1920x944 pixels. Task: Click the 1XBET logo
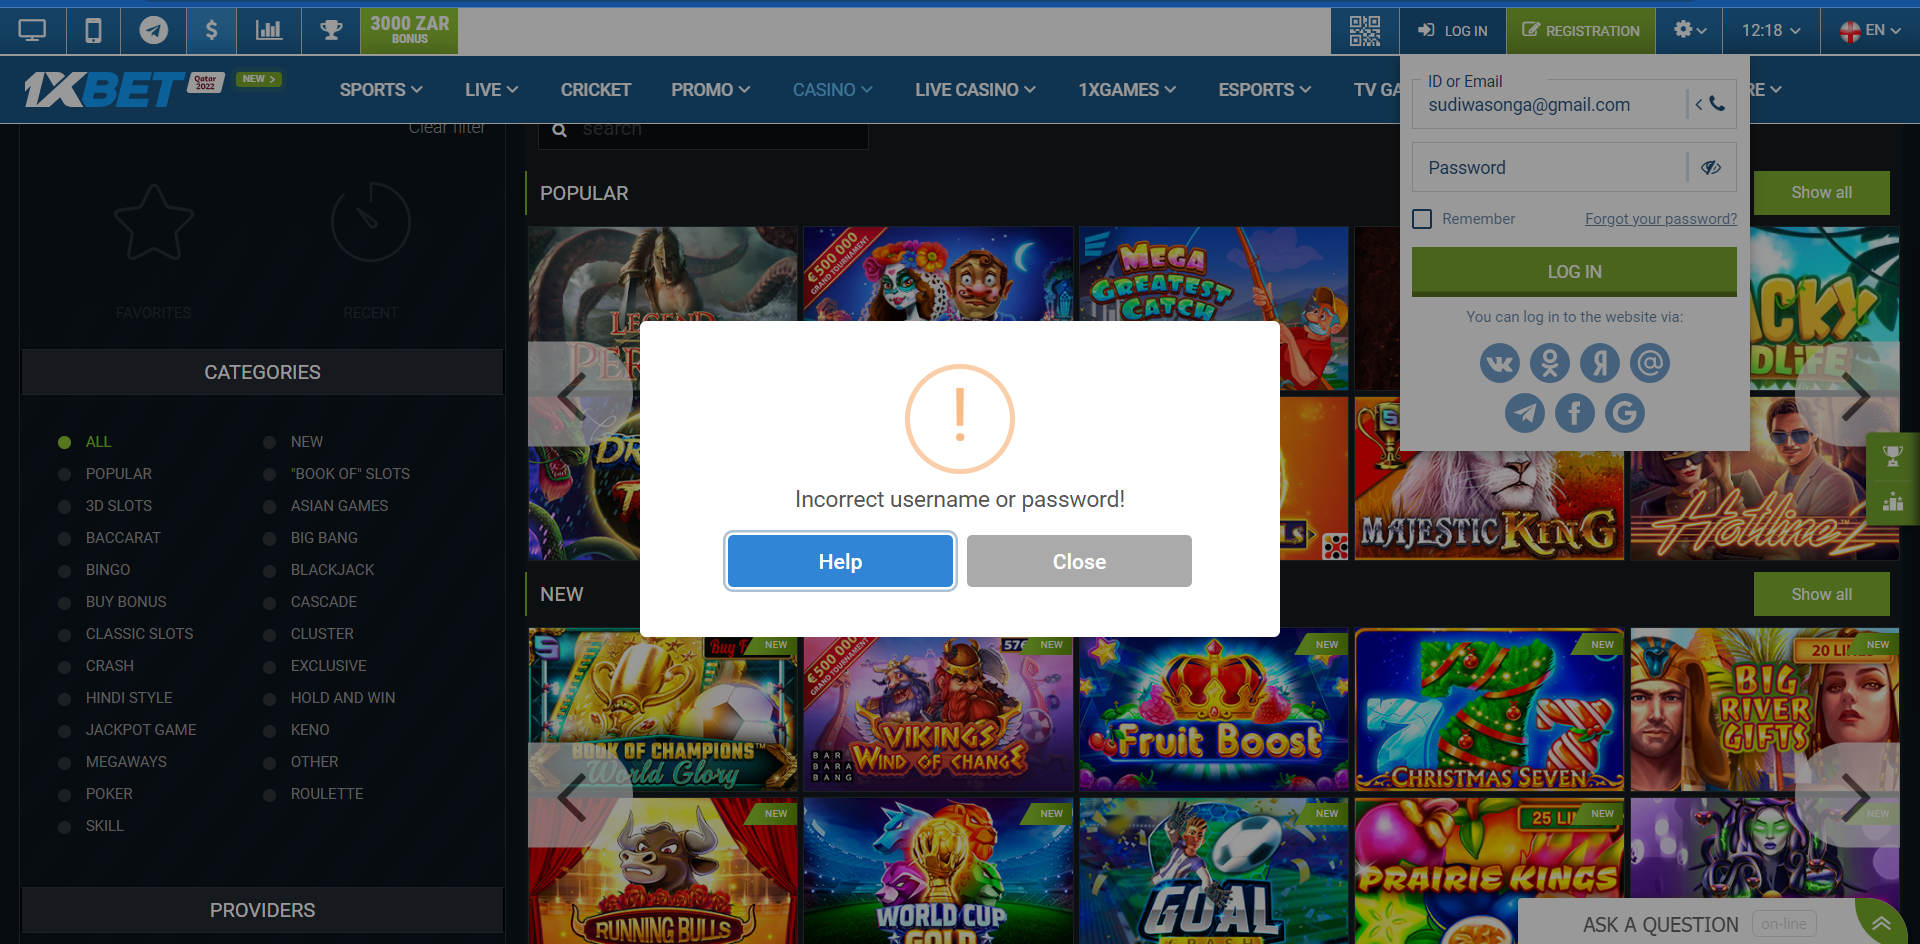105,89
